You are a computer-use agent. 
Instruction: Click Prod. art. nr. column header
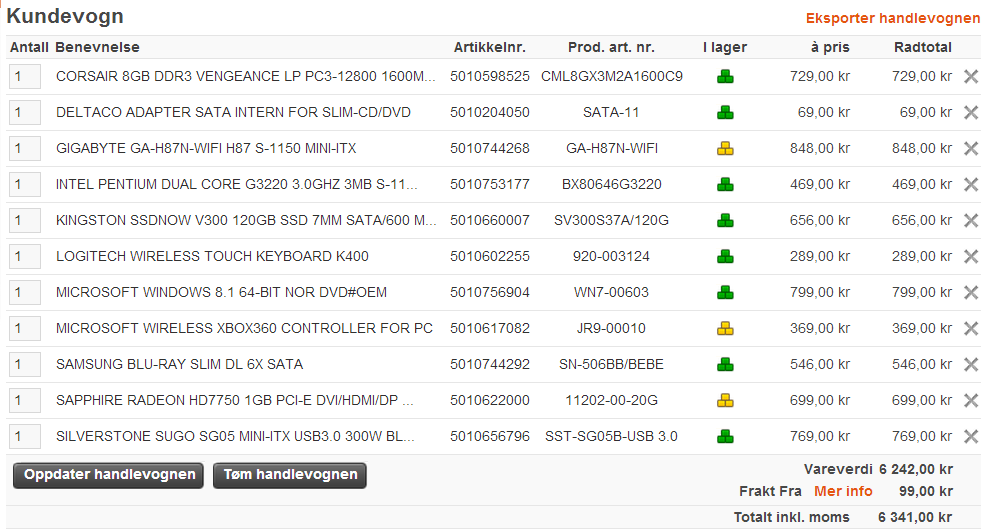(x=611, y=47)
